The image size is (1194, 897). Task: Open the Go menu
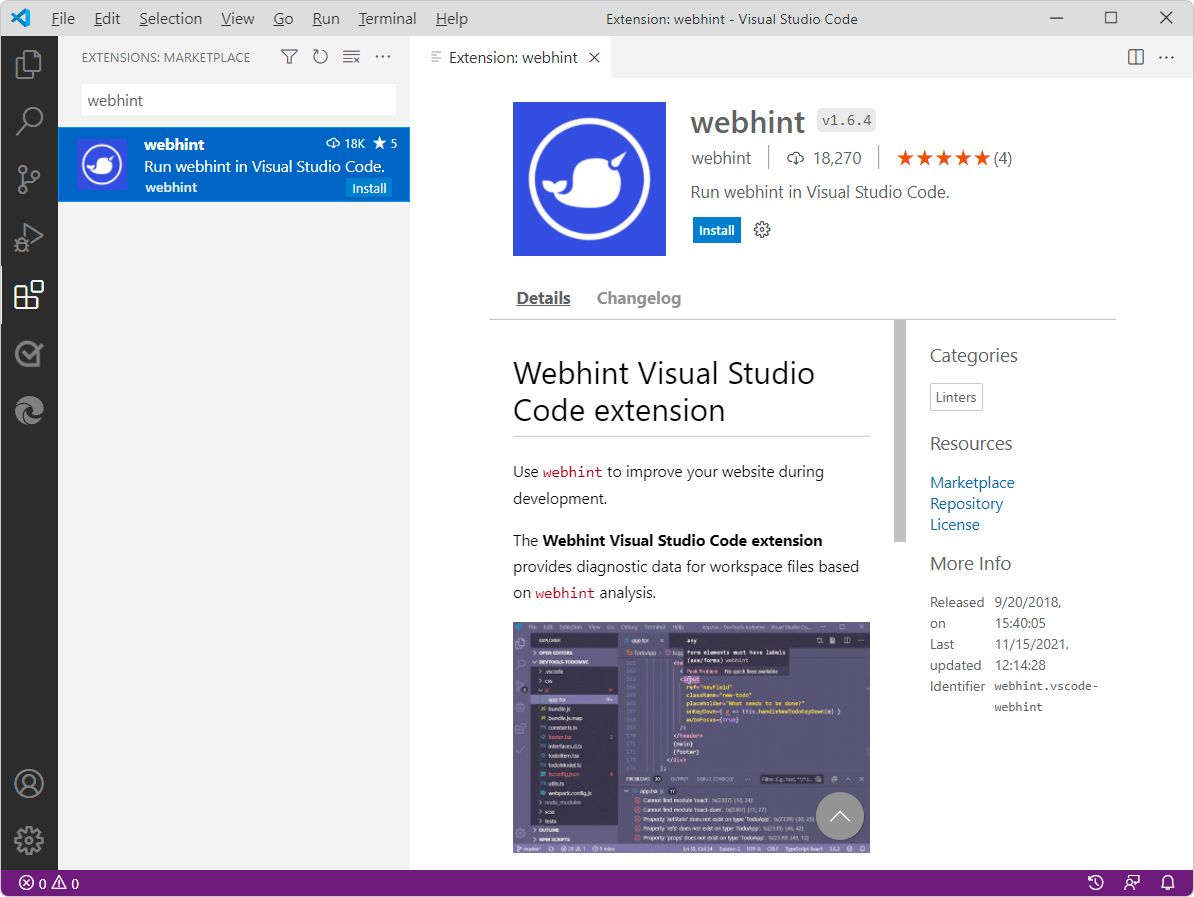pyautogui.click(x=283, y=18)
